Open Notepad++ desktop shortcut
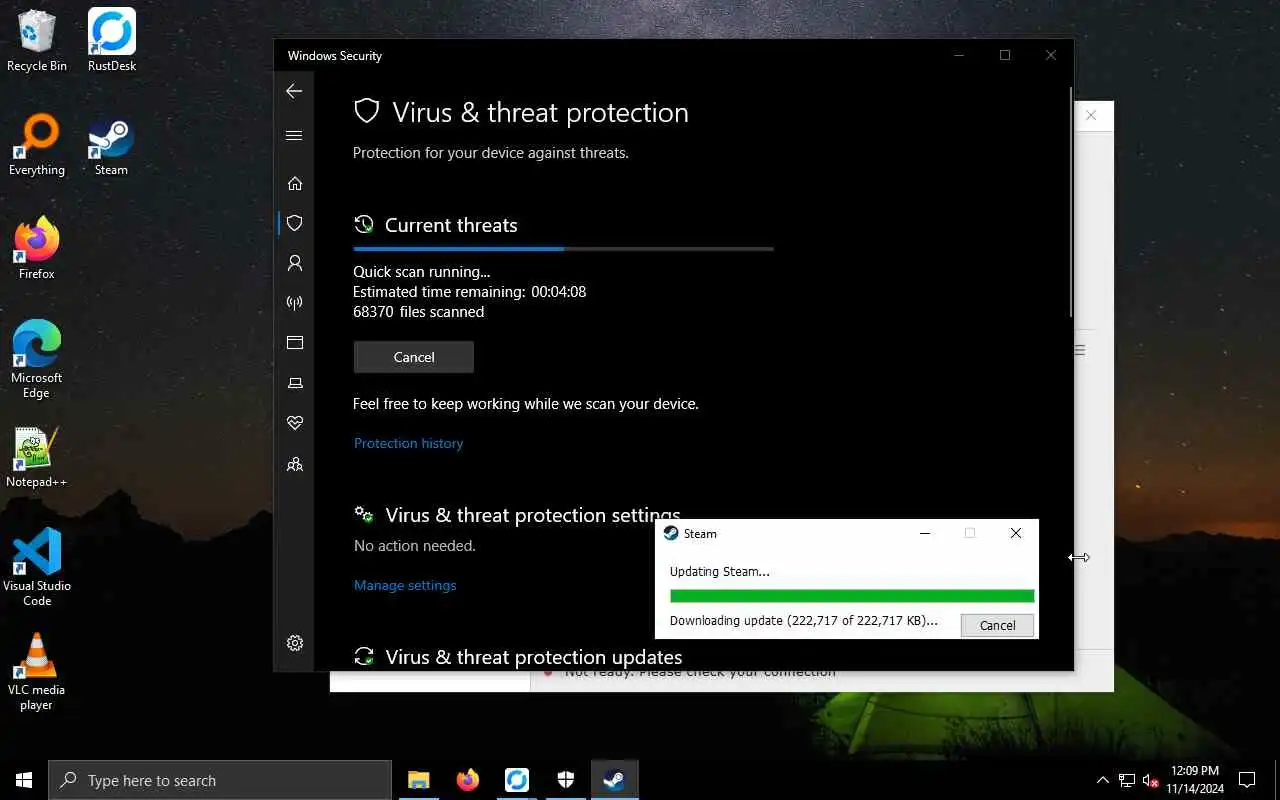Viewport: 1280px width, 800px height. pyautogui.click(x=37, y=457)
